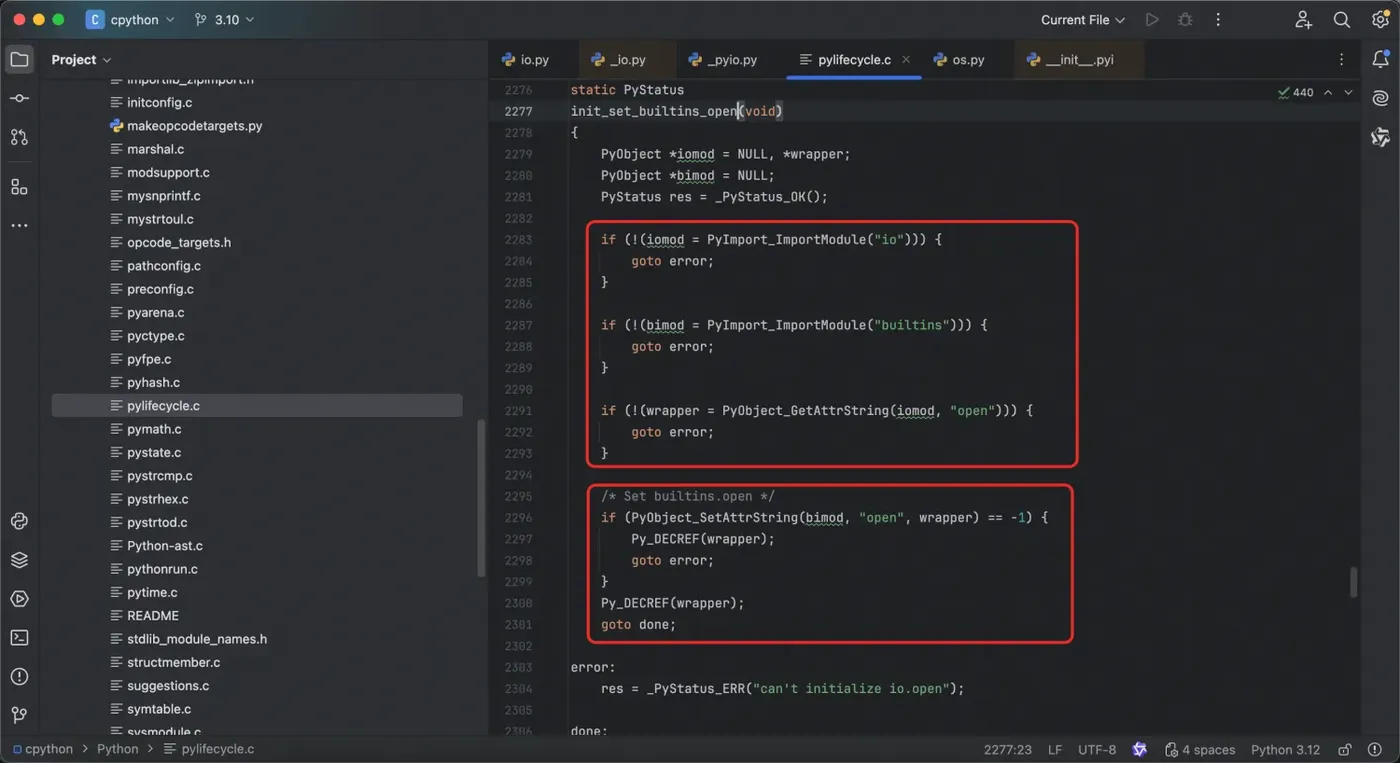Viewport: 1400px width, 763px height.
Task: Open the AI Assistant spiral icon
Action: pos(1381,98)
